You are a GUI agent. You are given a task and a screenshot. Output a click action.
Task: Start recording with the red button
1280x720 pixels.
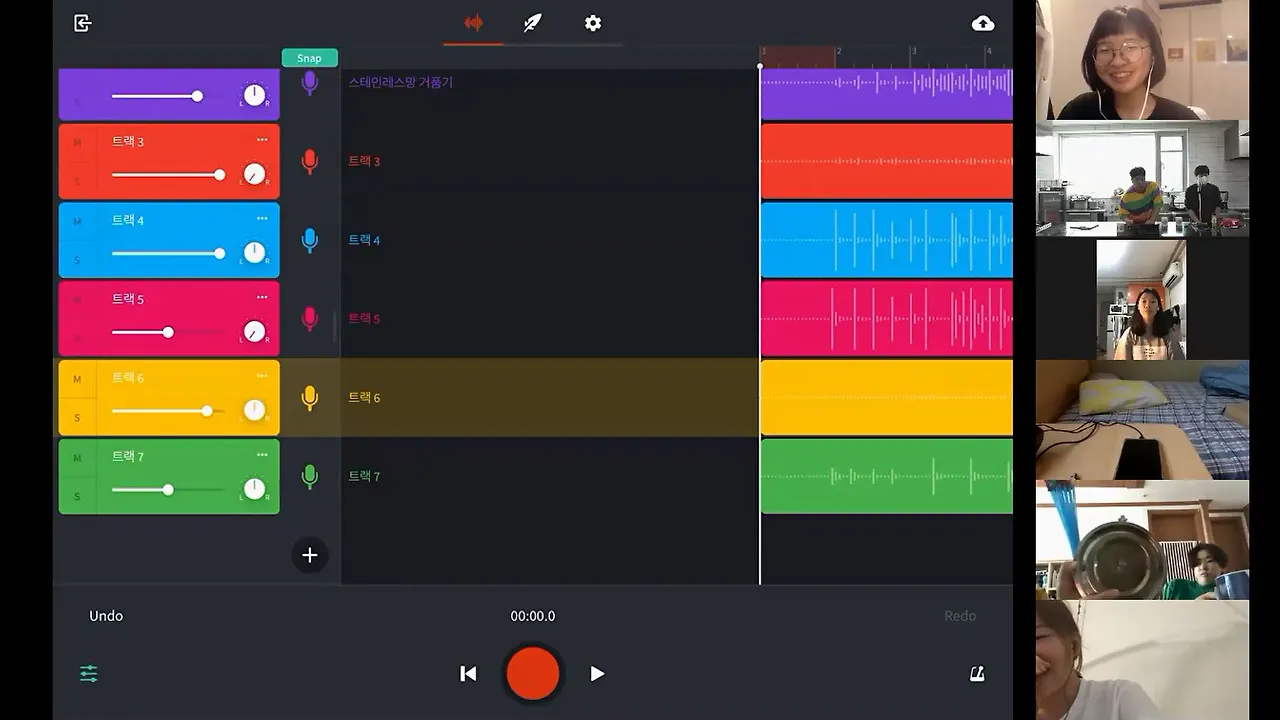(x=533, y=673)
